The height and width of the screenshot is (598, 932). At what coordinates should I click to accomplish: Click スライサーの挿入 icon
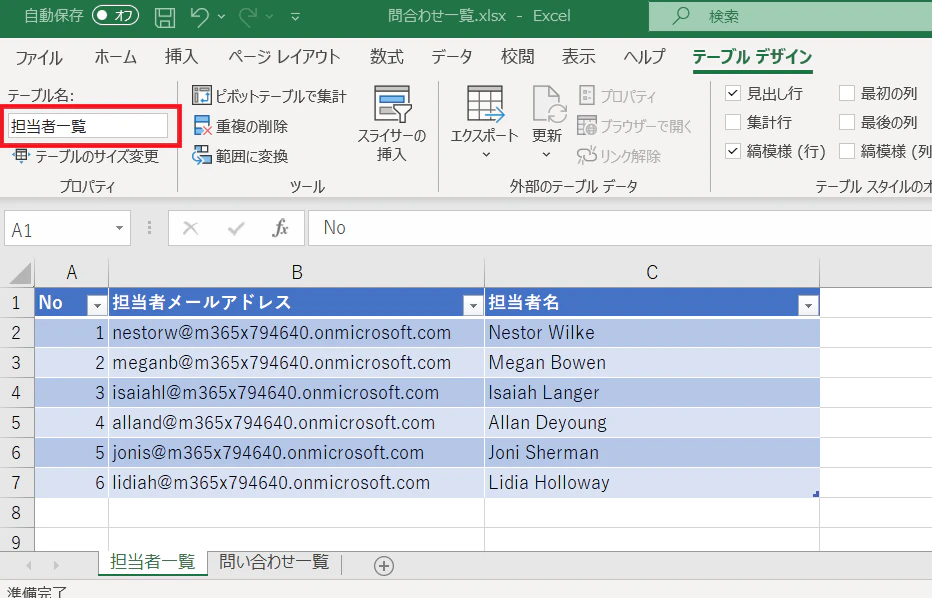click(x=392, y=104)
